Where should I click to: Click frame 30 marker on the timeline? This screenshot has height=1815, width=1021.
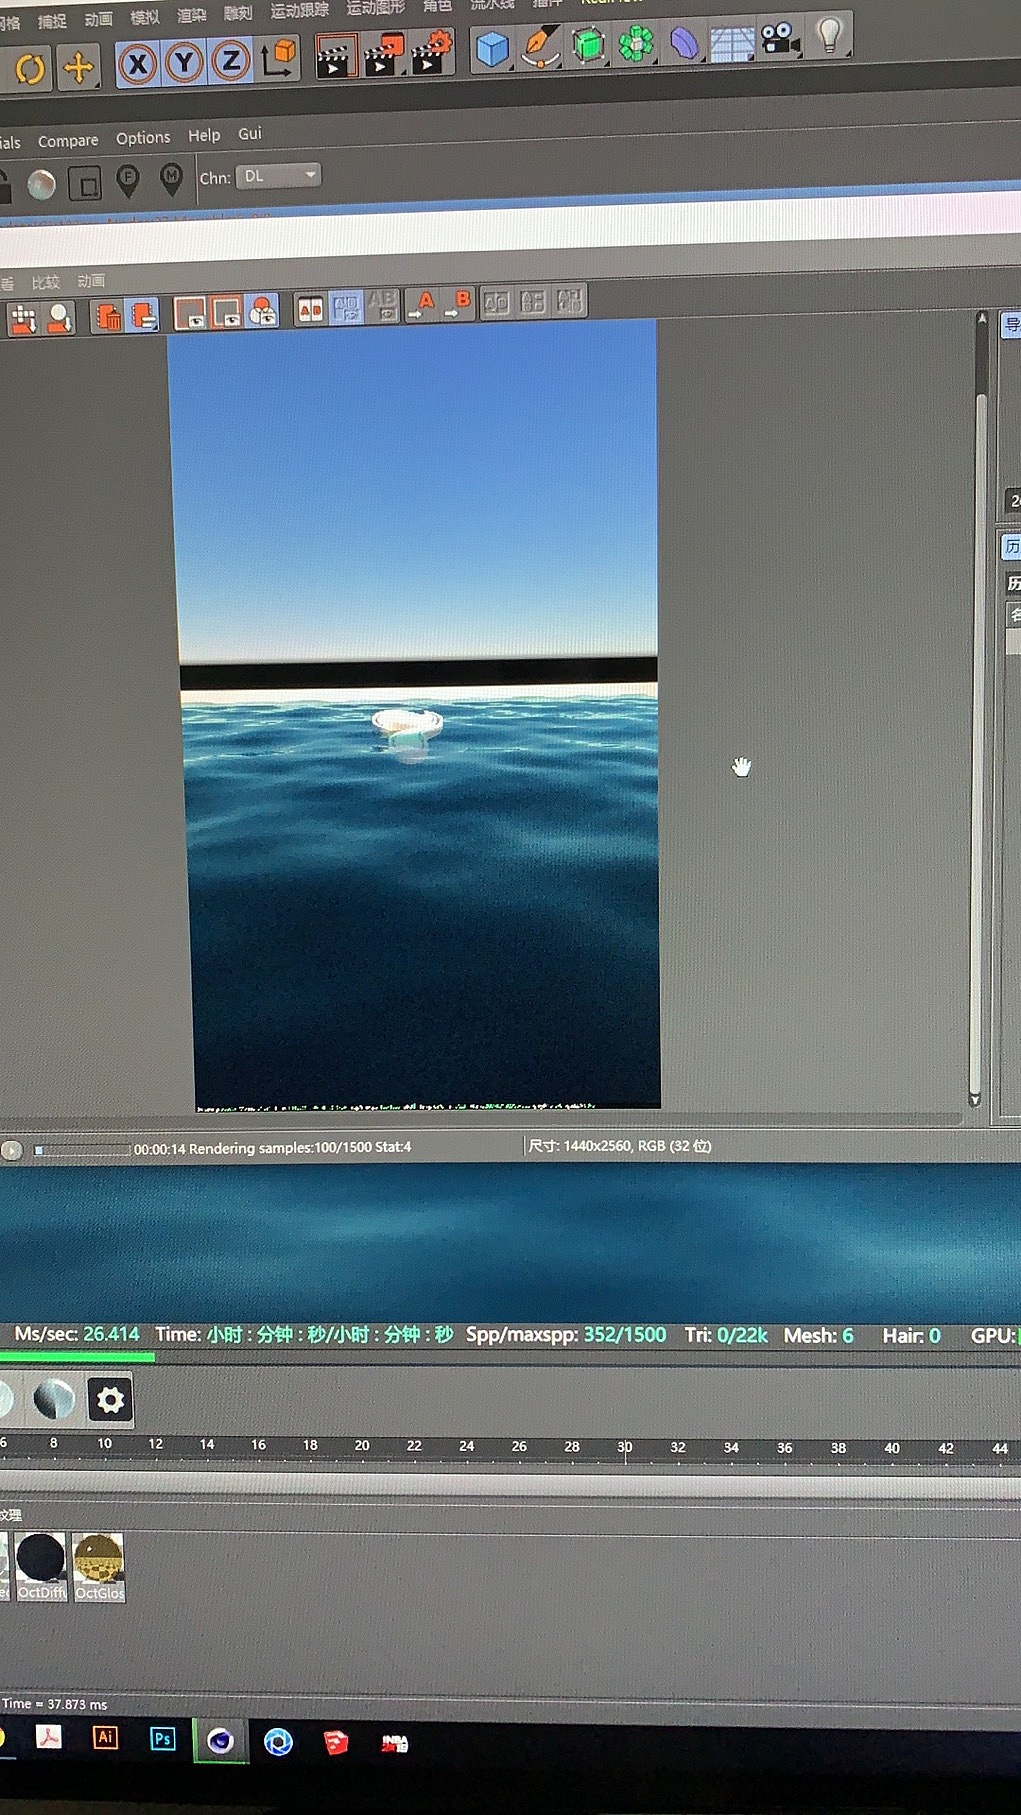(625, 1447)
